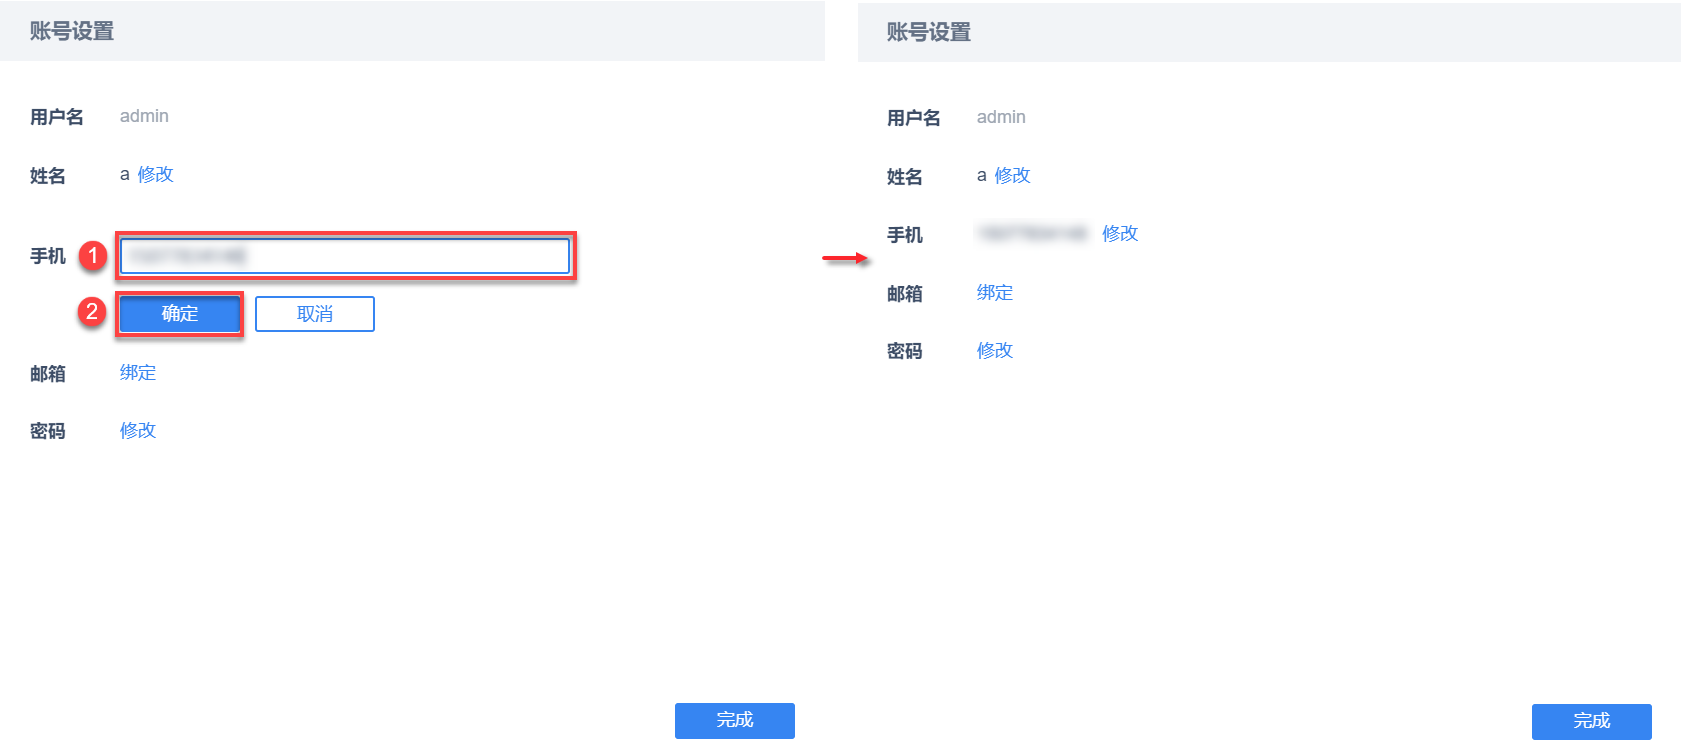This screenshot has width=1681, height=750.
Task: Cancel phone editing with 取消
Action: [314, 314]
